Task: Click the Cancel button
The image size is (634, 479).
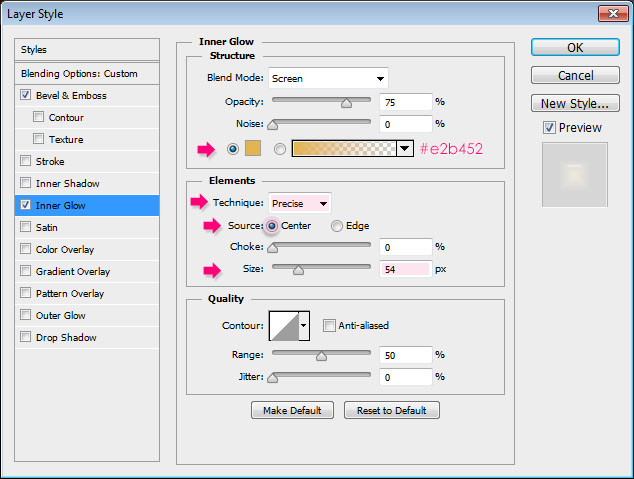Action: point(575,76)
